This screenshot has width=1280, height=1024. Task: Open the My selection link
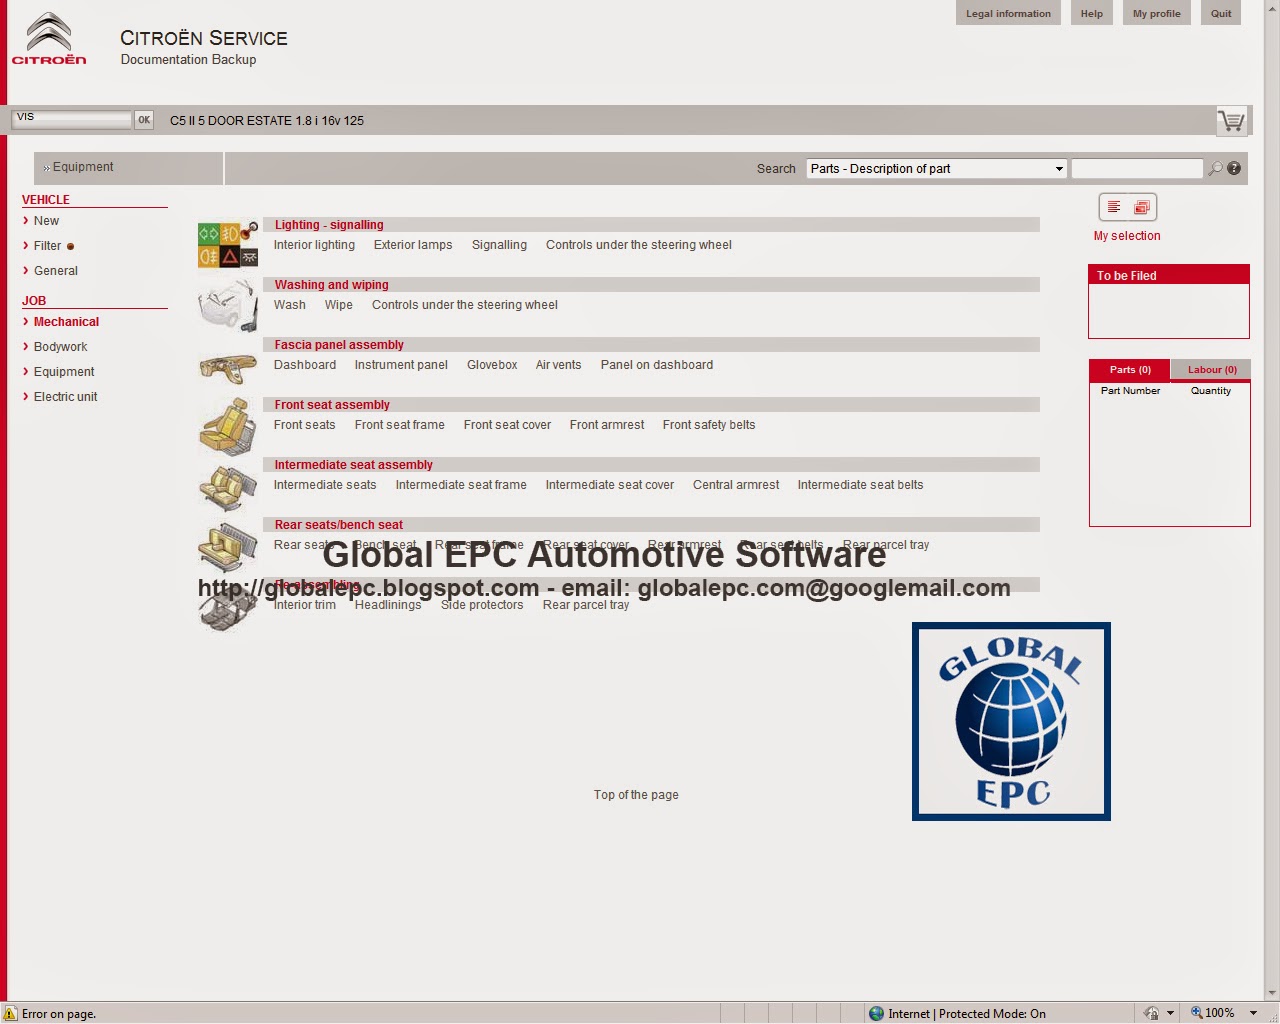(1127, 236)
